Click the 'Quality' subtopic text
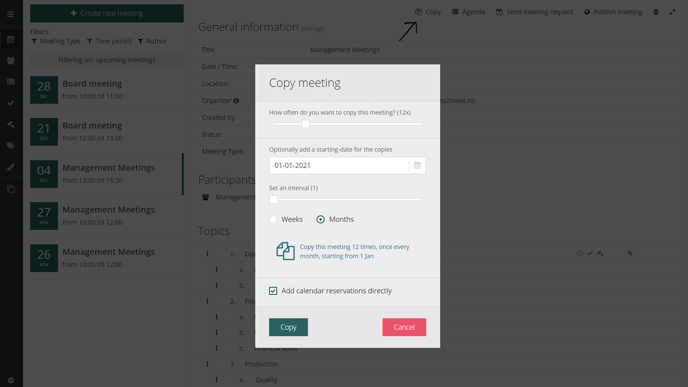Screen dimensions: 688x387 (x=266, y=380)
